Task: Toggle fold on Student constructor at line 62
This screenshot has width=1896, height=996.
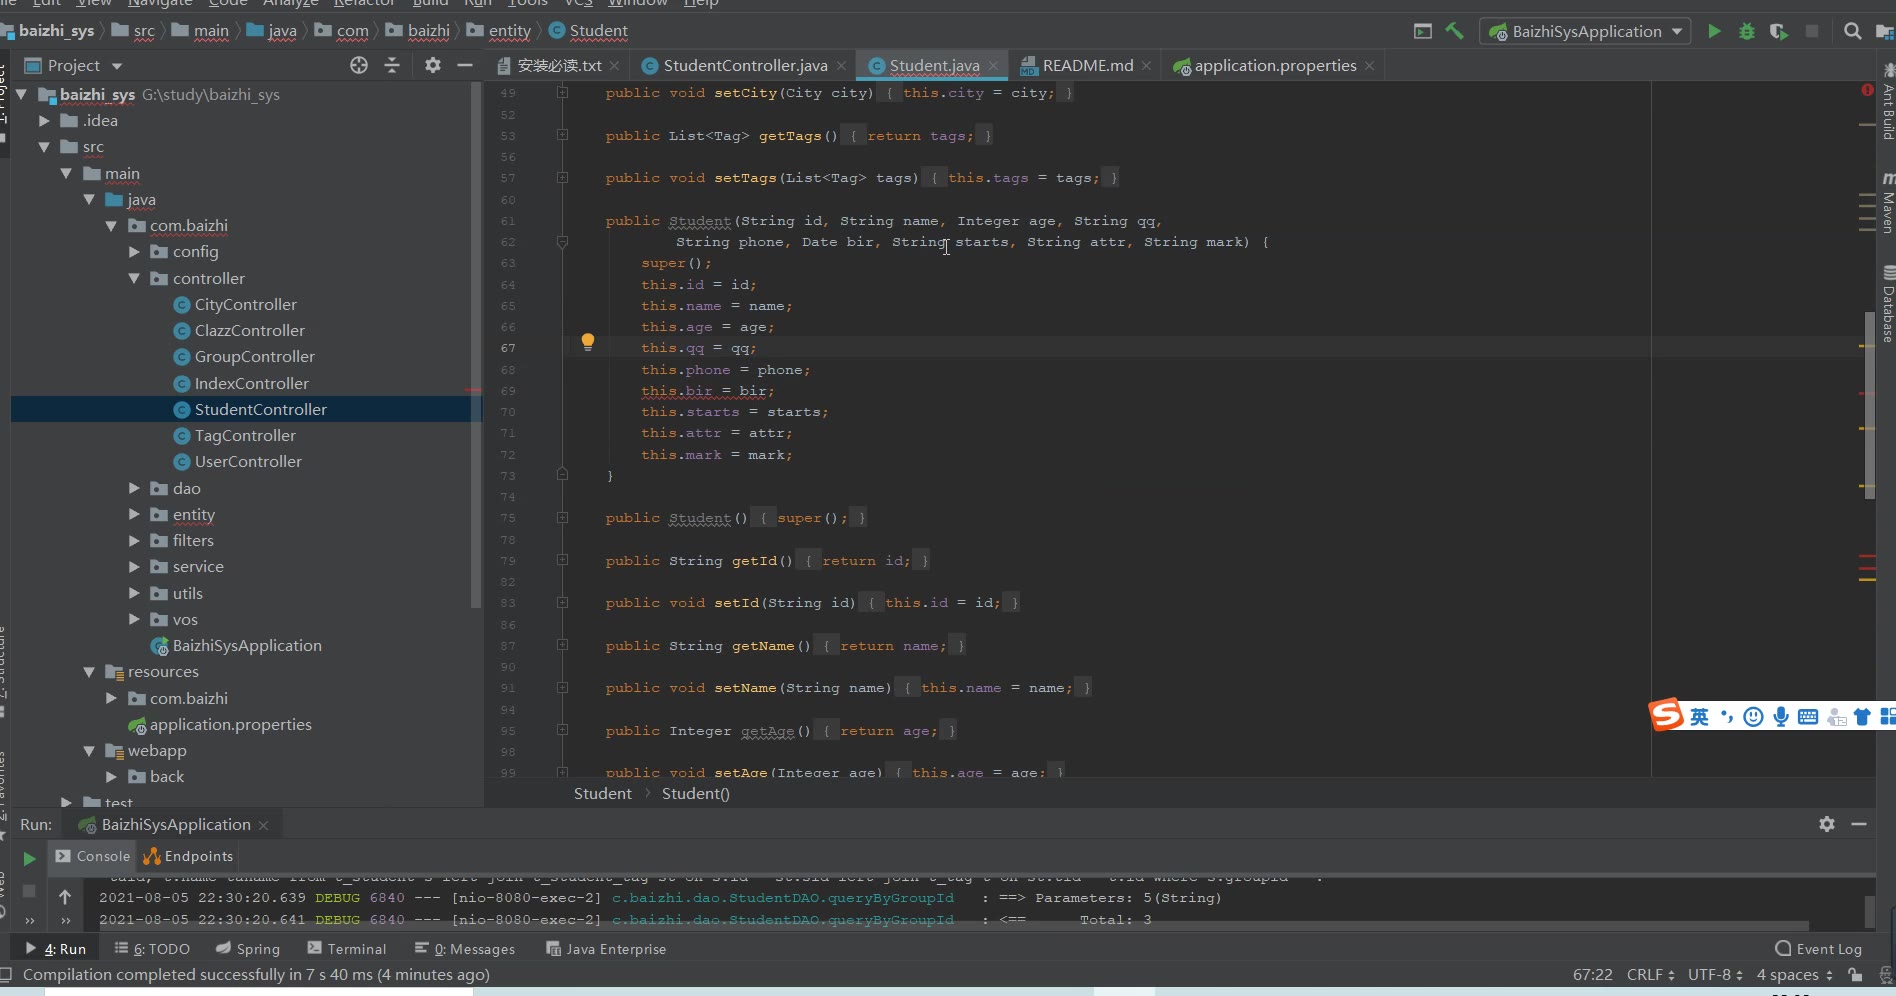Action: coord(562,242)
